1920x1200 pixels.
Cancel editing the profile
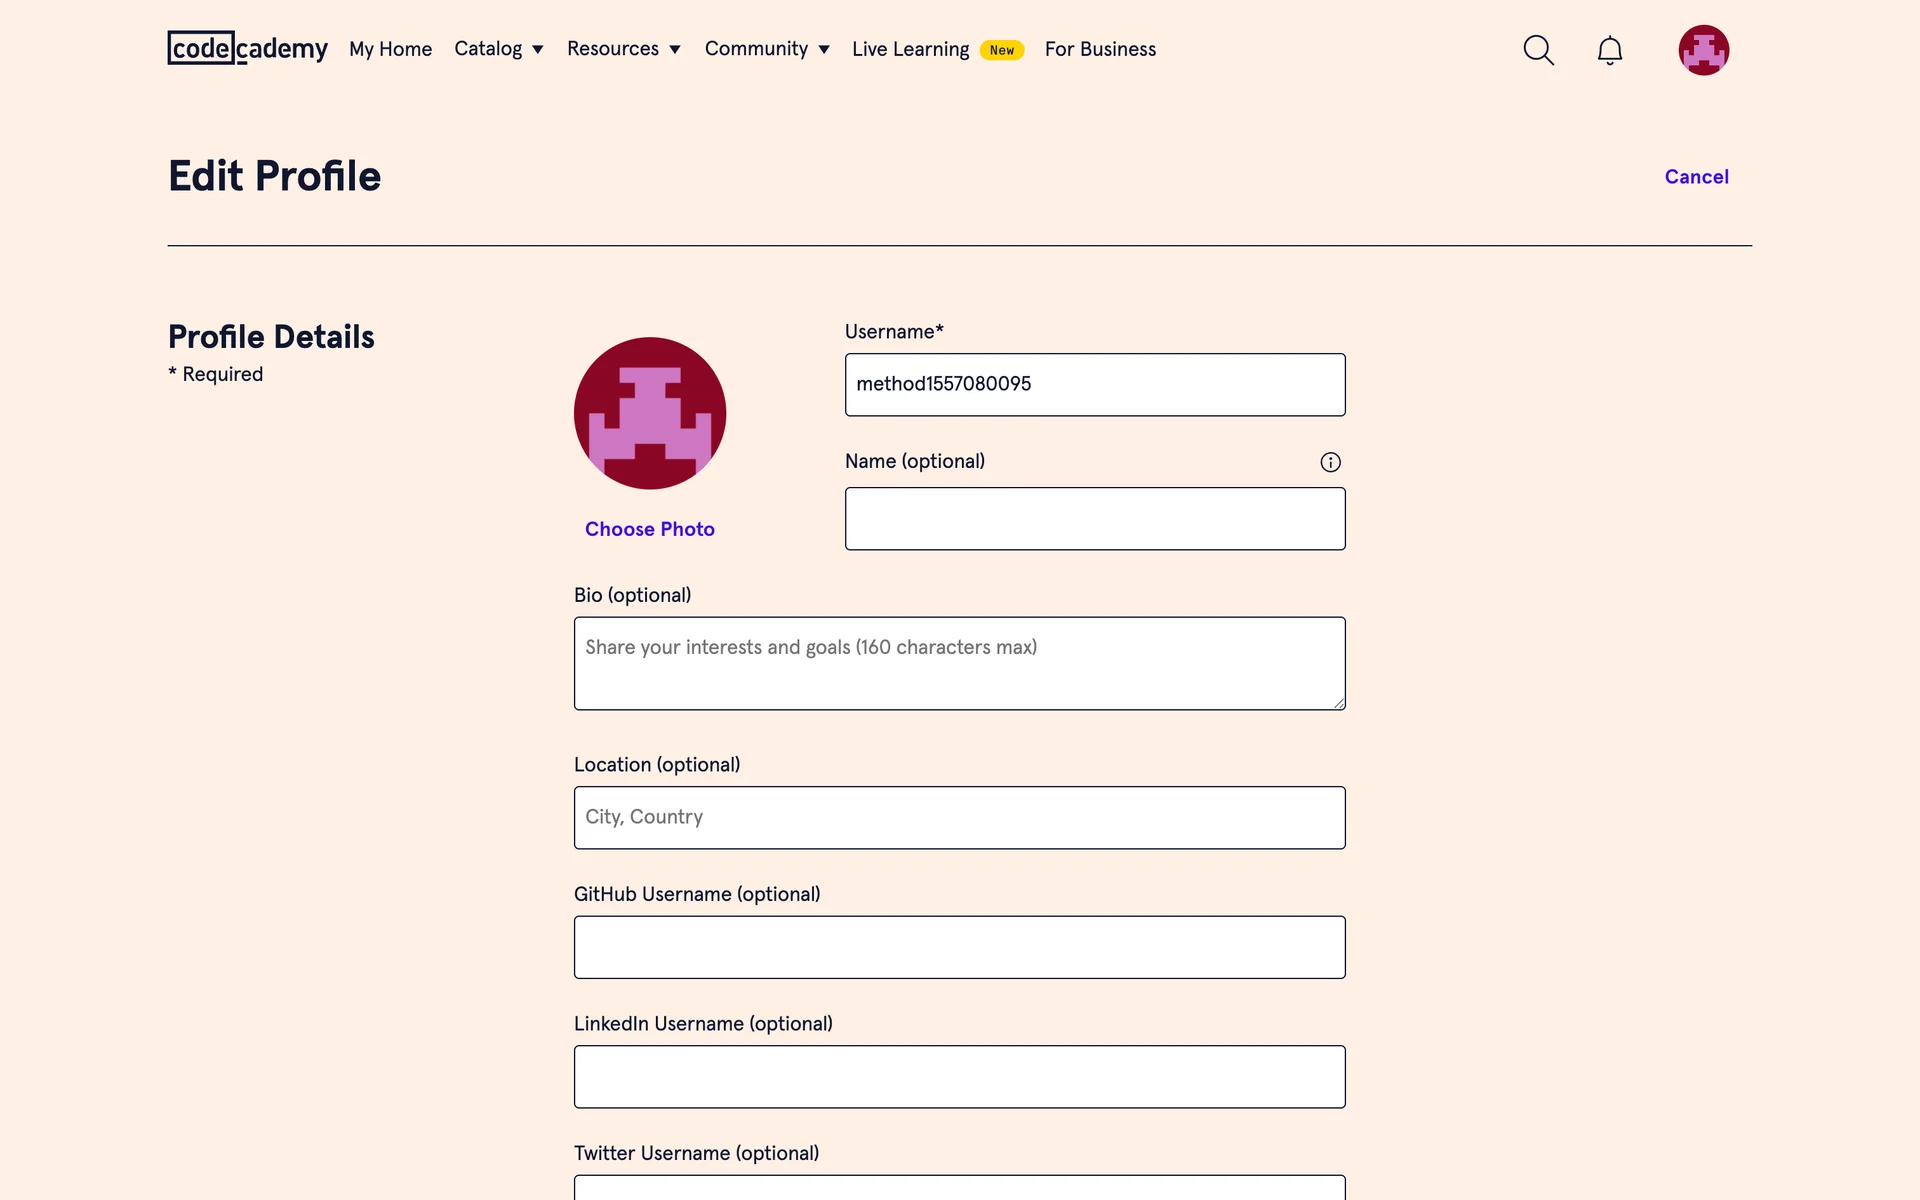coord(1696,177)
